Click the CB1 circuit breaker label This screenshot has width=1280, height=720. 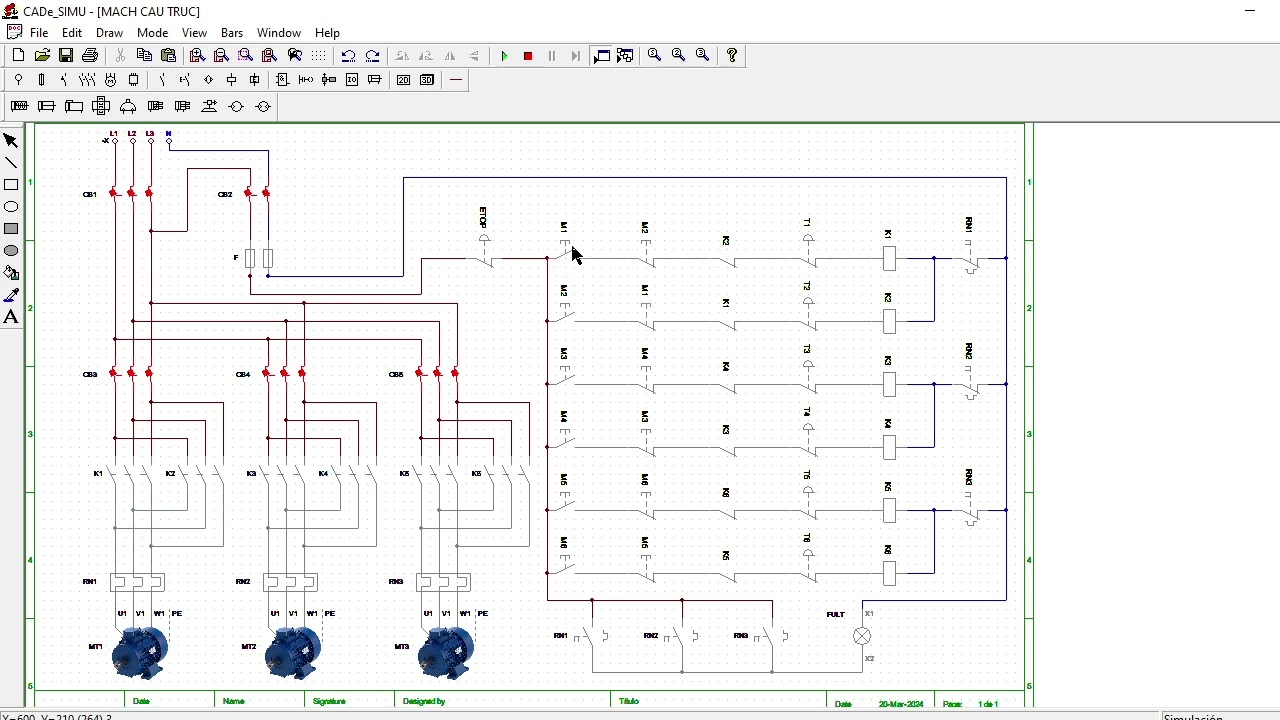pyautogui.click(x=90, y=194)
